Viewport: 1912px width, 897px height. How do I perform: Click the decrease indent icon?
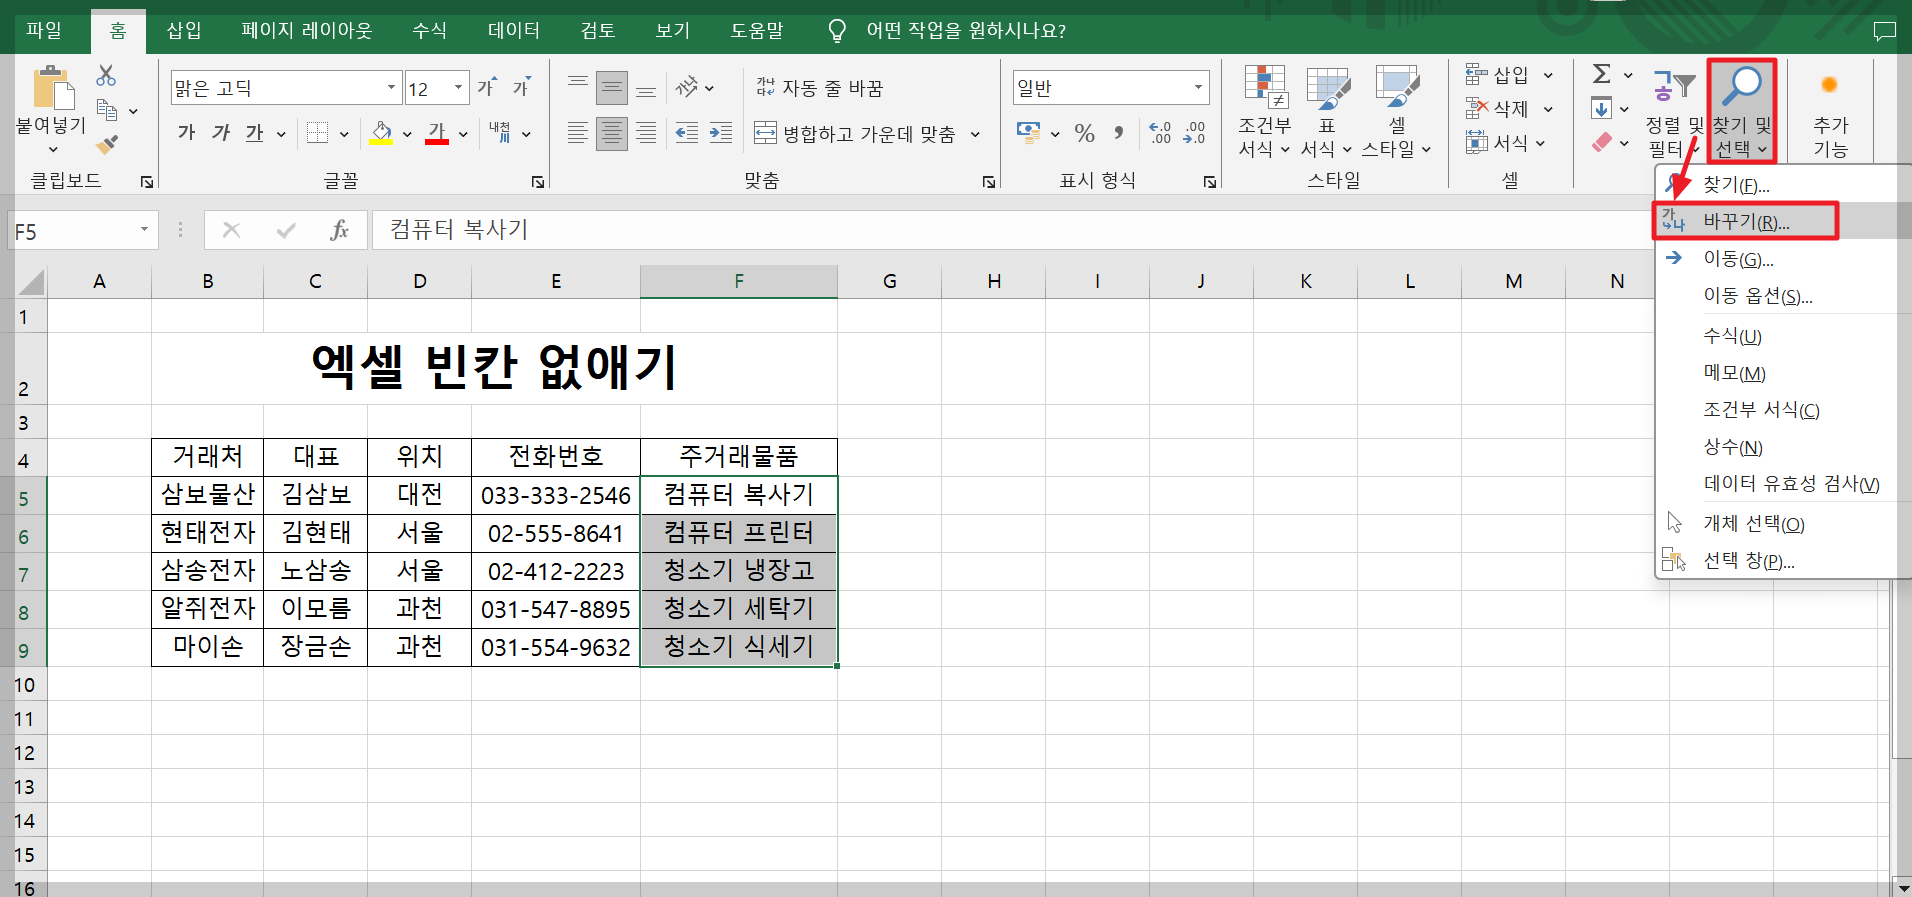(687, 133)
